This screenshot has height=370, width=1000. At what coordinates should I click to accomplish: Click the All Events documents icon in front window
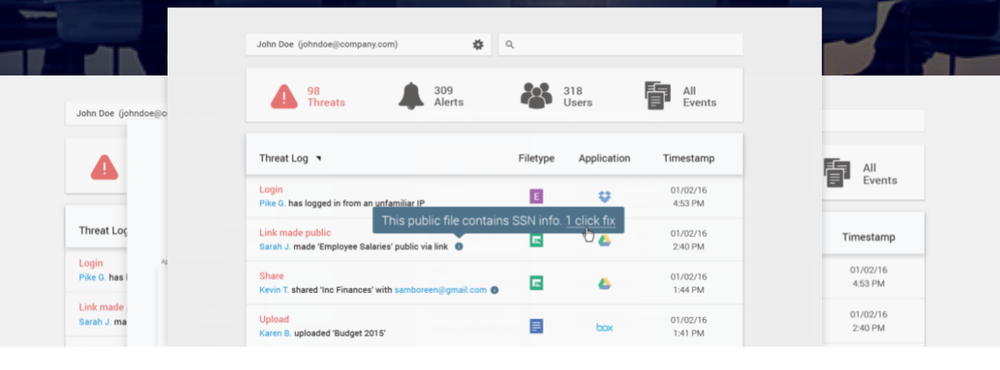pos(658,96)
